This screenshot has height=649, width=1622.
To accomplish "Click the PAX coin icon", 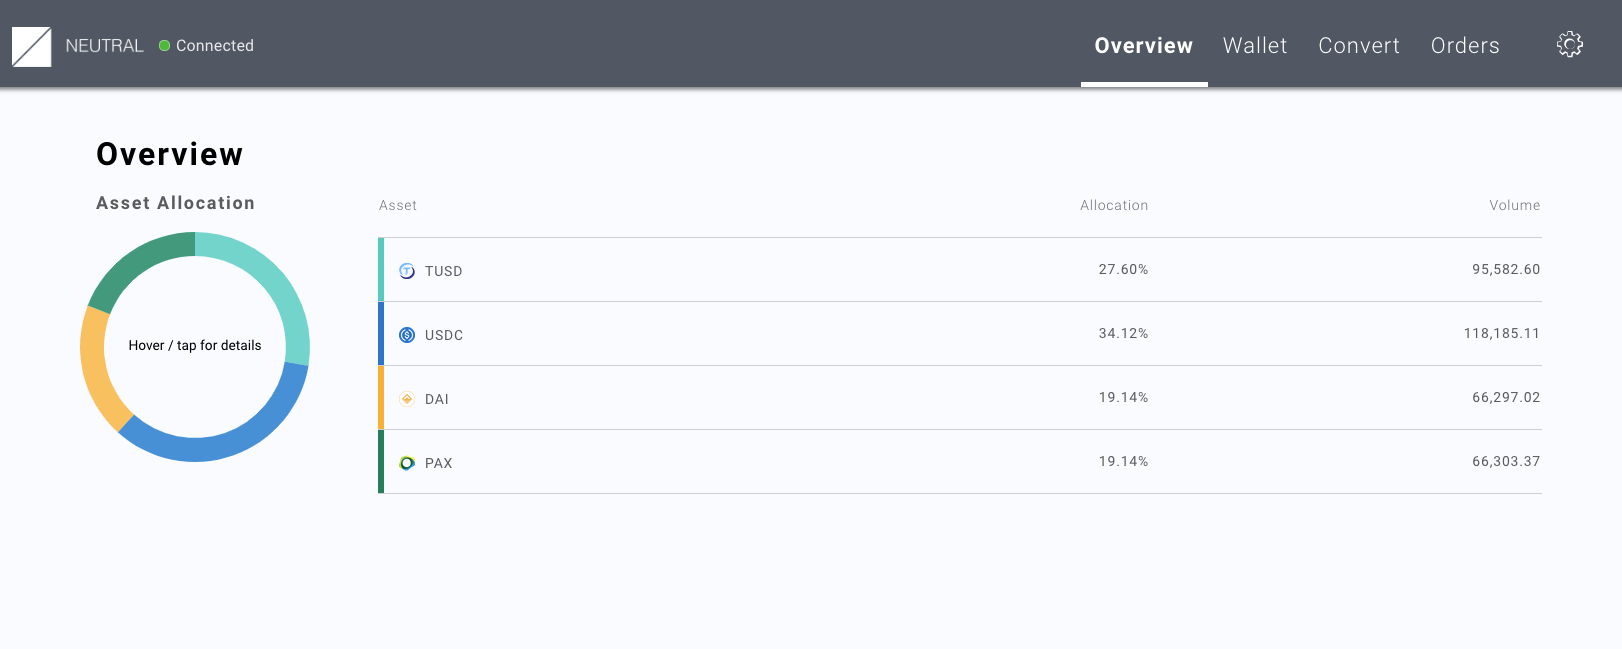I will click(x=407, y=463).
